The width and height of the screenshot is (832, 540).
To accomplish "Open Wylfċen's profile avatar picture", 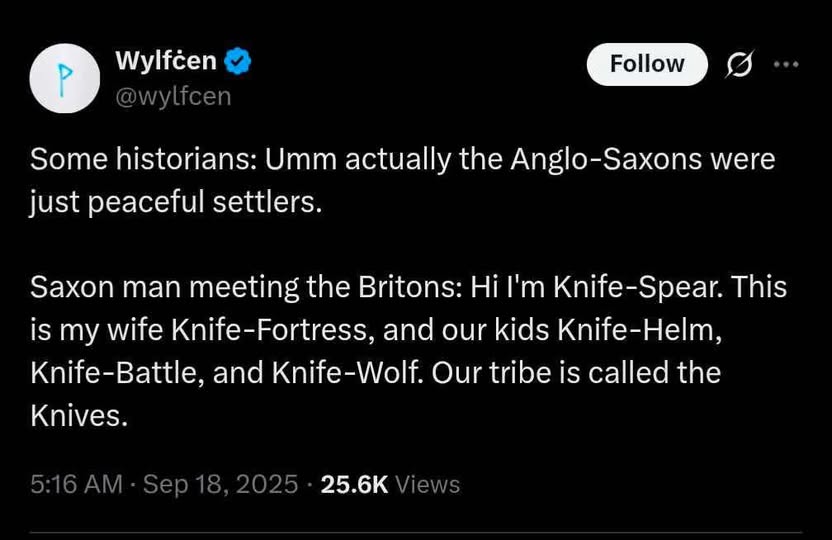I will tap(64, 78).
